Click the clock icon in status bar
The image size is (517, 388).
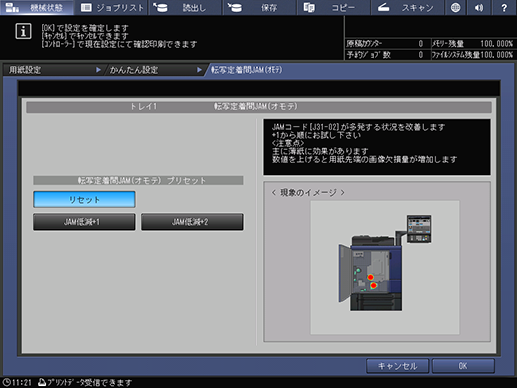[x=7, y=382]
